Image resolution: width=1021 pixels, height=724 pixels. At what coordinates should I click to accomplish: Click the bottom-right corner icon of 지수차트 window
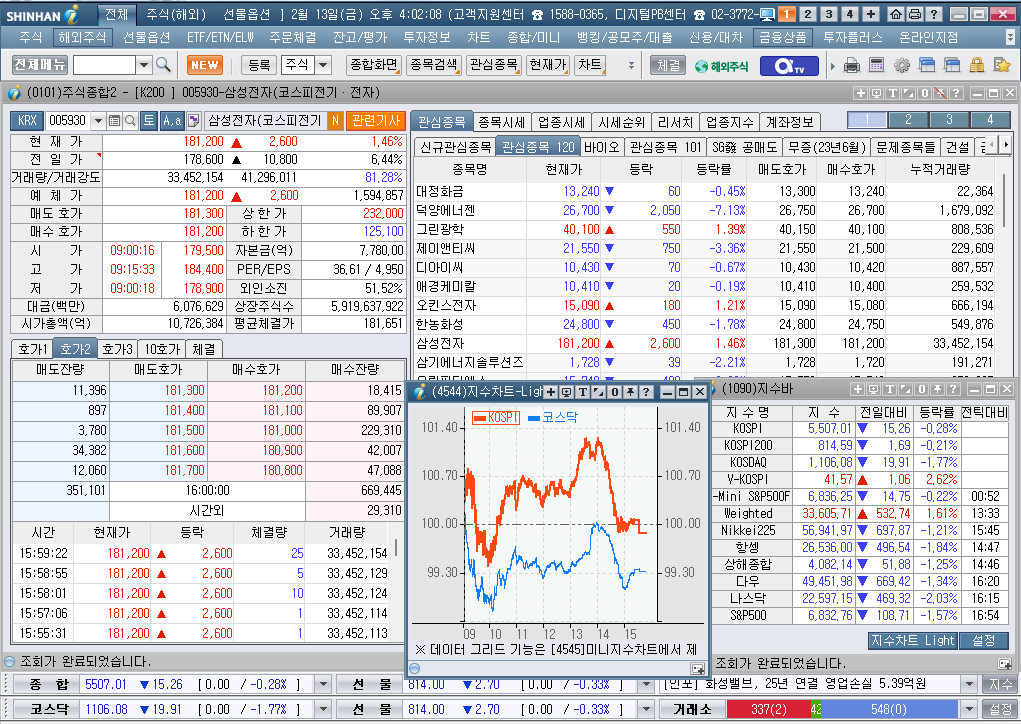(697, 669)
